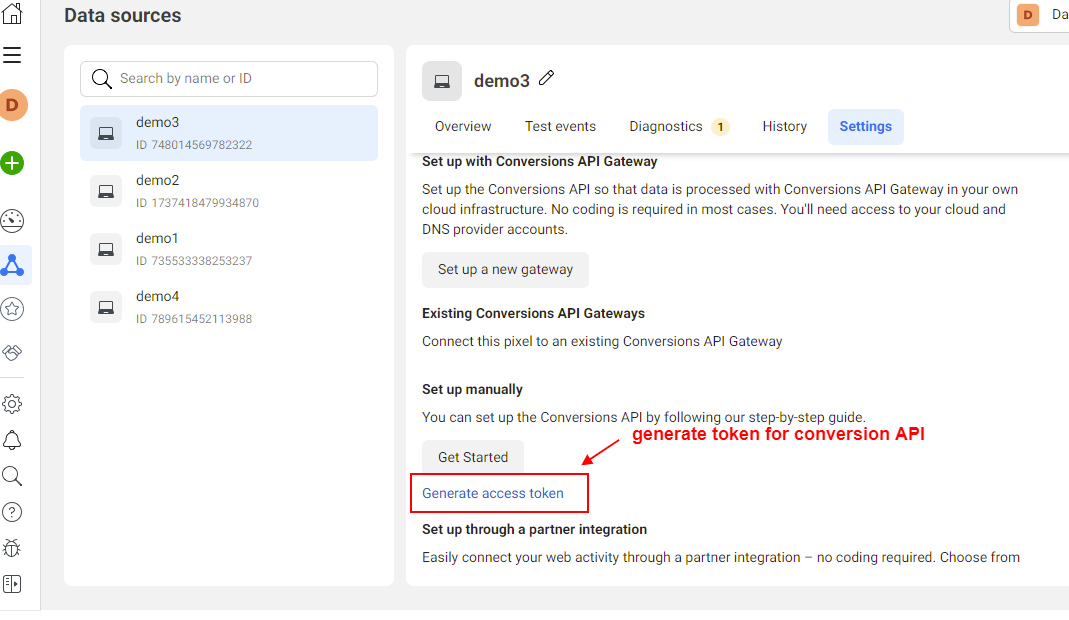Click the sidebar search magnifier icon
The image size is (1069, 620).
coord(12,476)
